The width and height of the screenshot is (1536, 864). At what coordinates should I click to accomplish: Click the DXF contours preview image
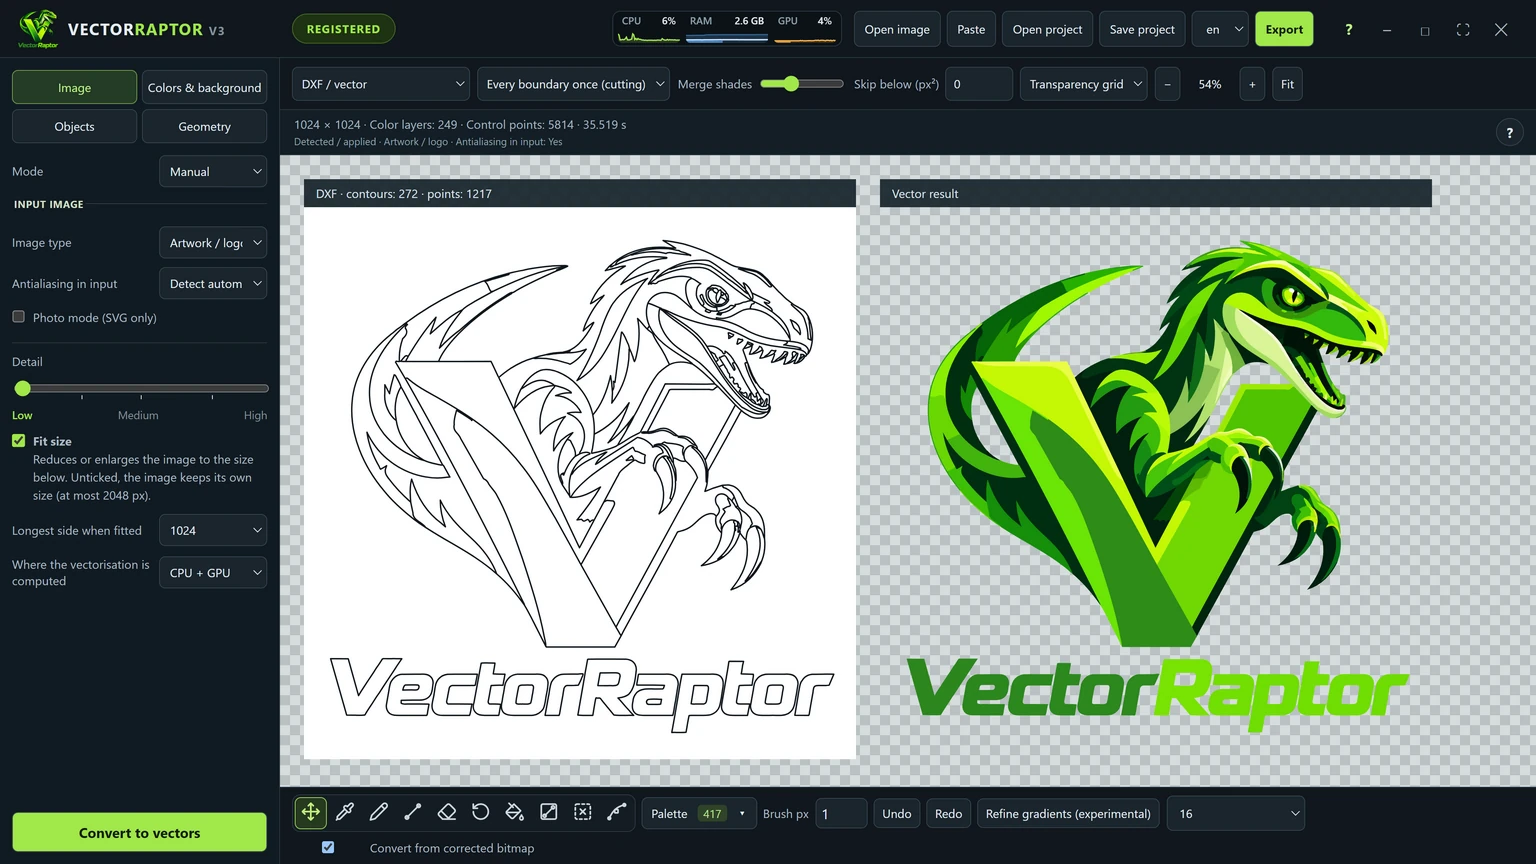point(580,483)
